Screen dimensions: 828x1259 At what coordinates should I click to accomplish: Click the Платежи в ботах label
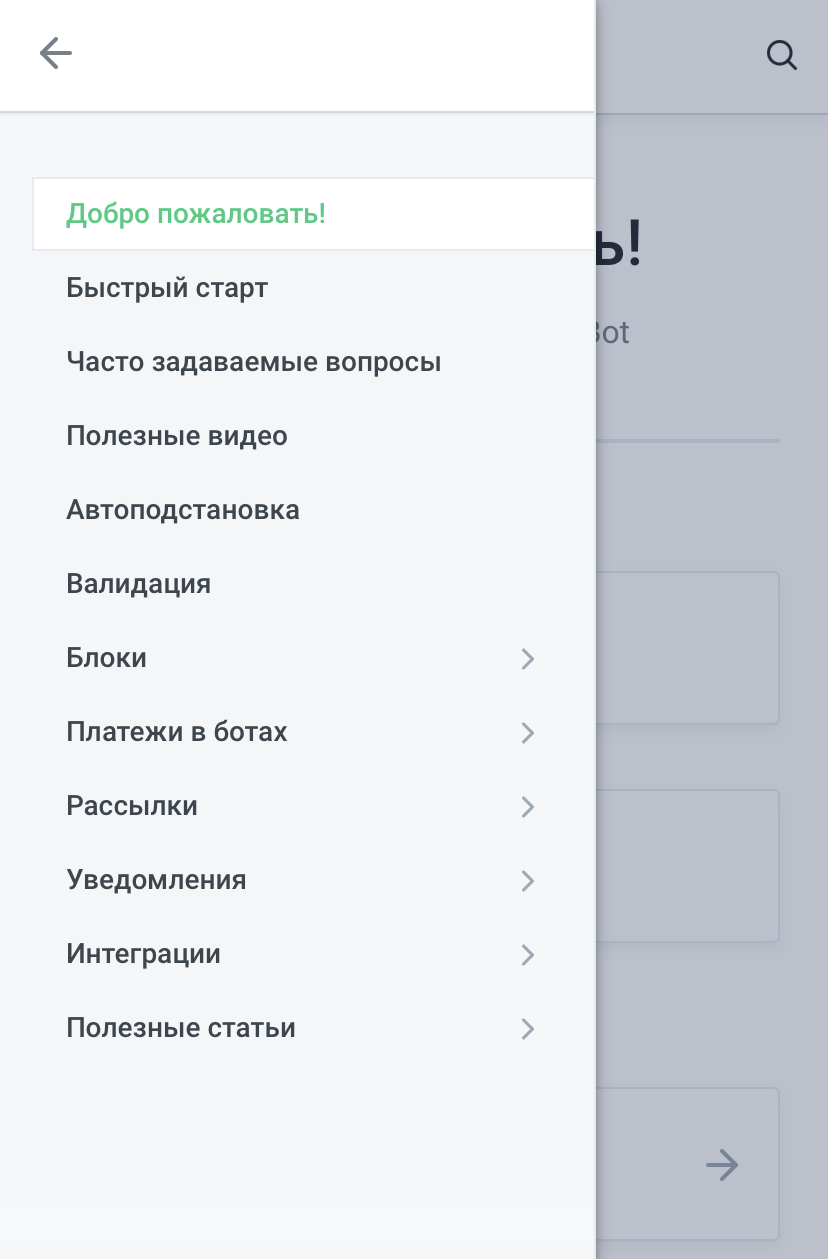(177, 732)
